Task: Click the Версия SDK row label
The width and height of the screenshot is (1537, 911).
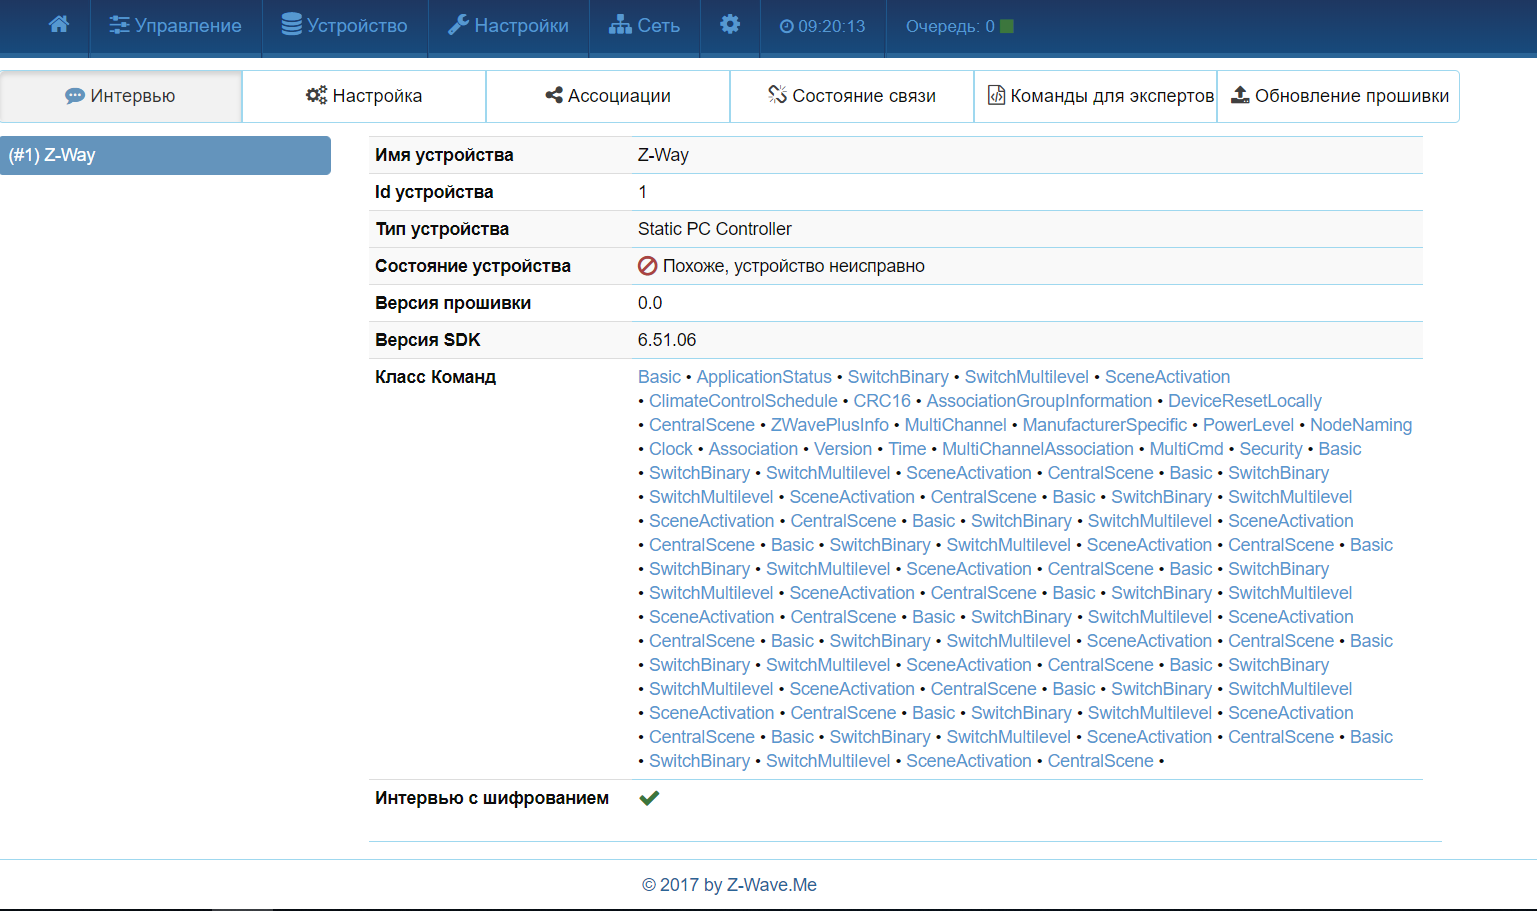Action: [x=428, y=340]
